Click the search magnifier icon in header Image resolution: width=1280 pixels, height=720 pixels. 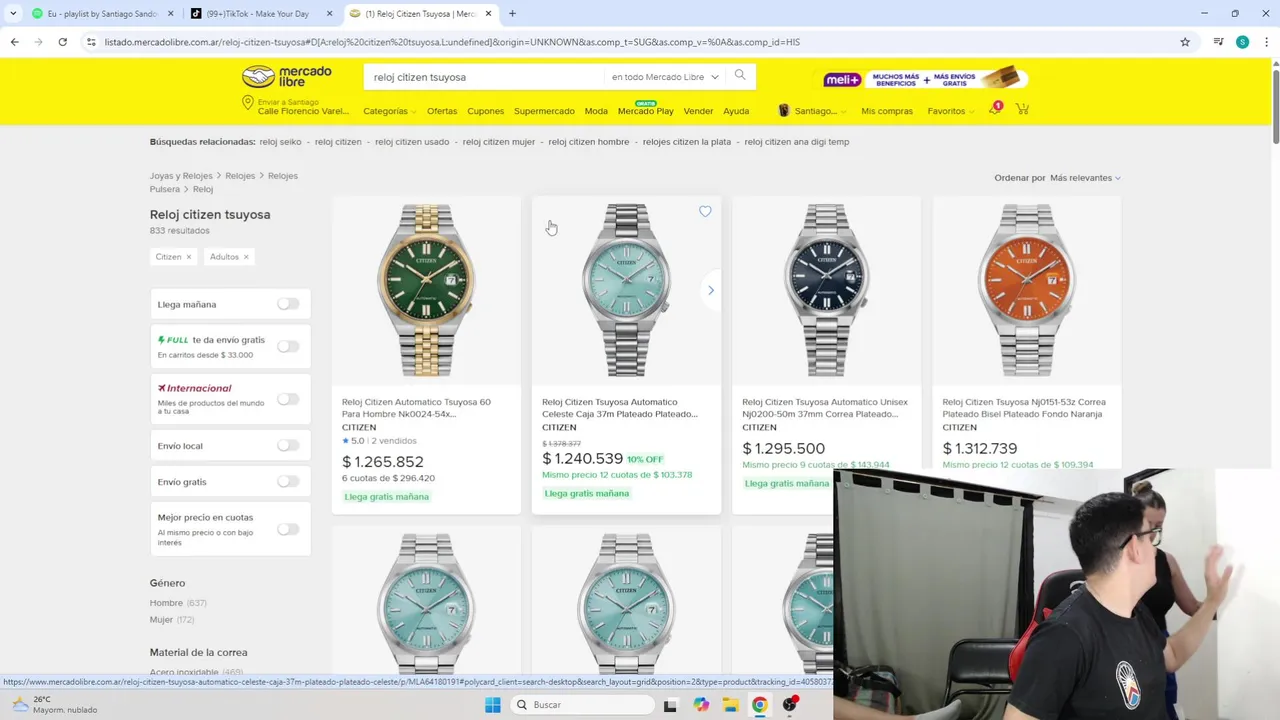coord(740,76)
